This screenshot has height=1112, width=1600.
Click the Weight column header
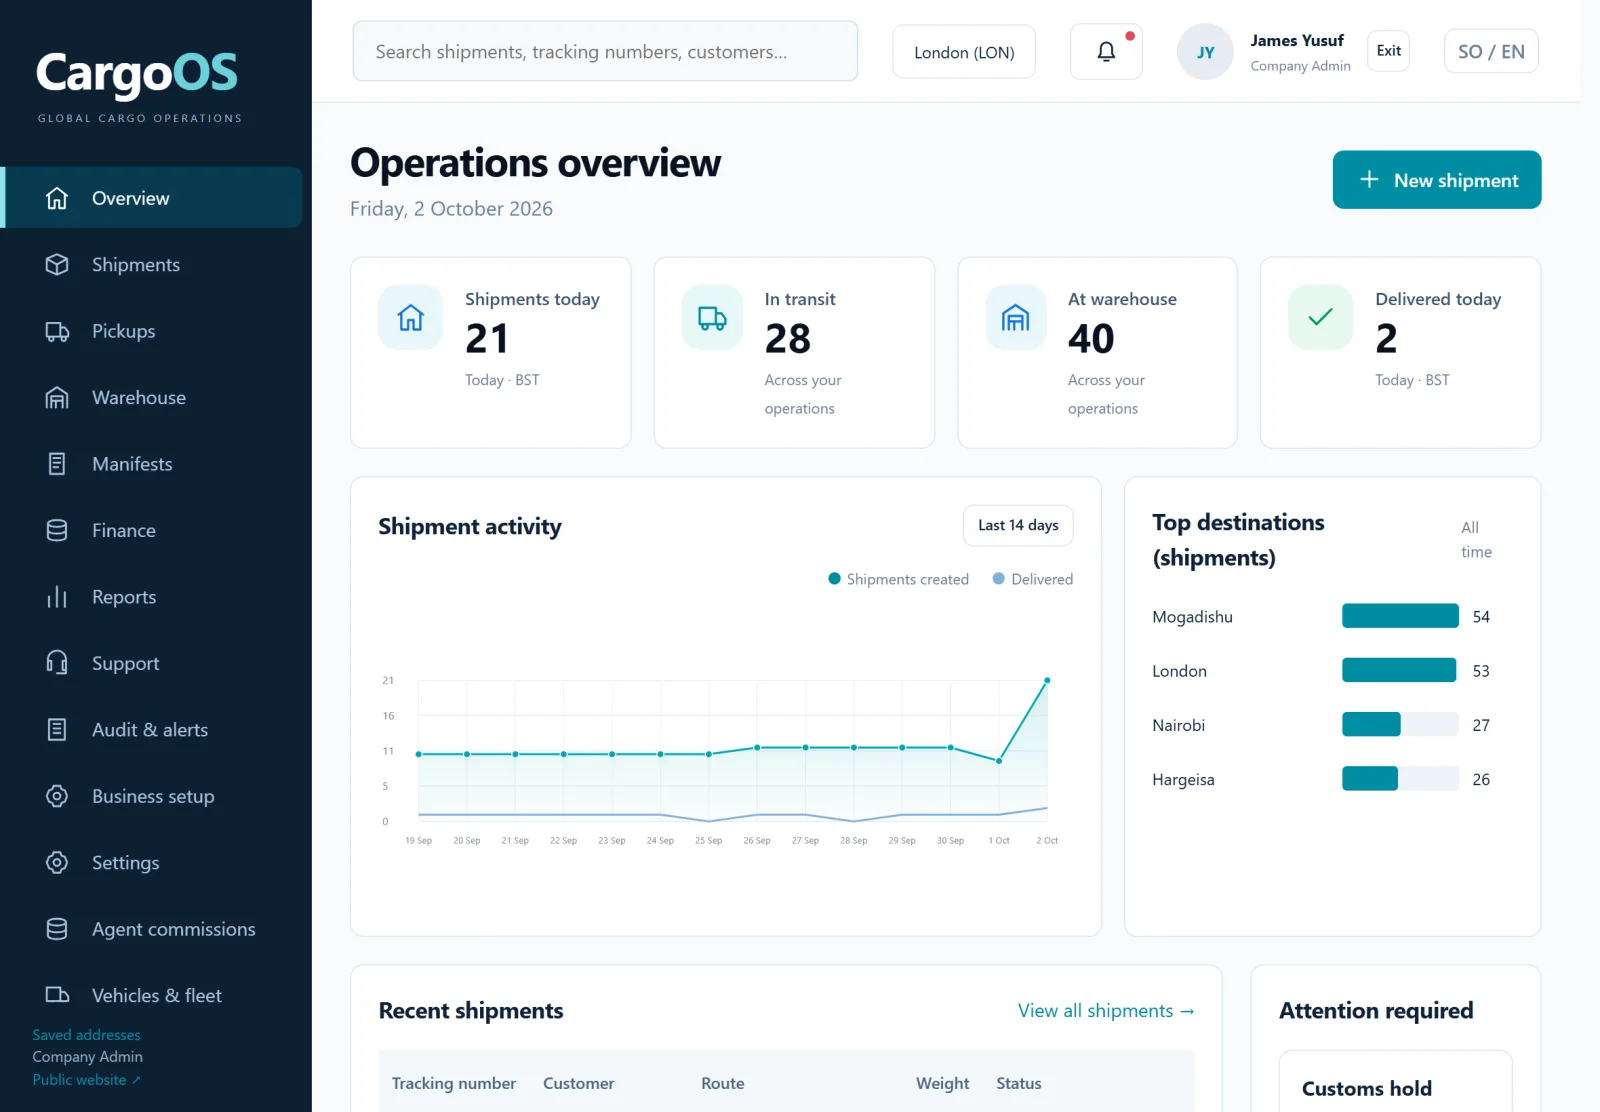(x=943, y=1083)
